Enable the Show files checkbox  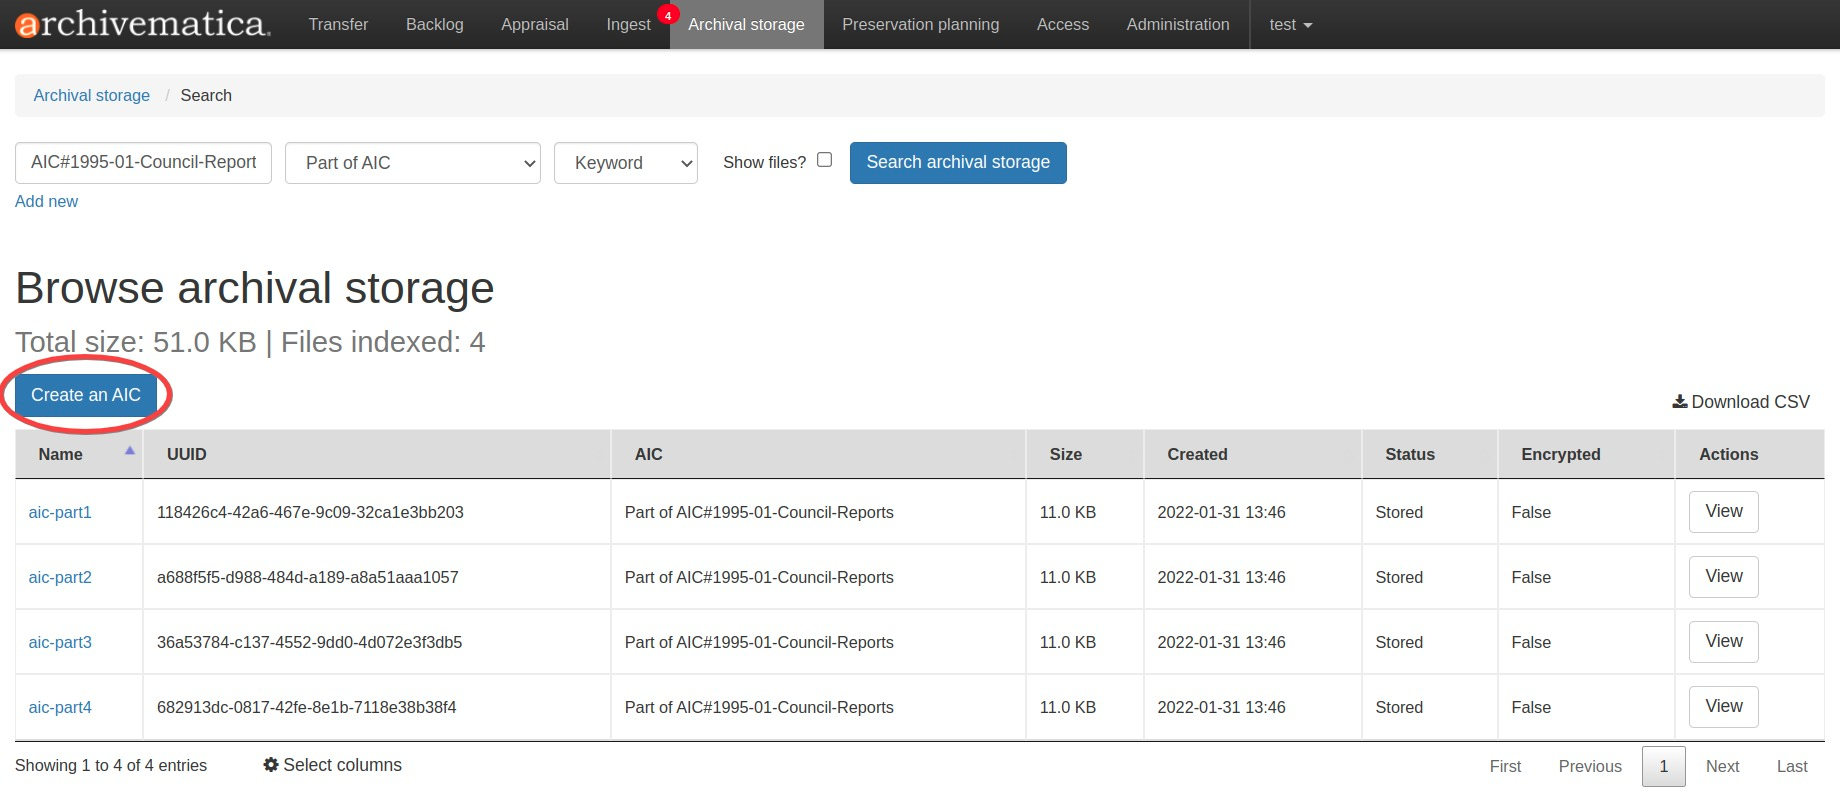click(824, 160)
